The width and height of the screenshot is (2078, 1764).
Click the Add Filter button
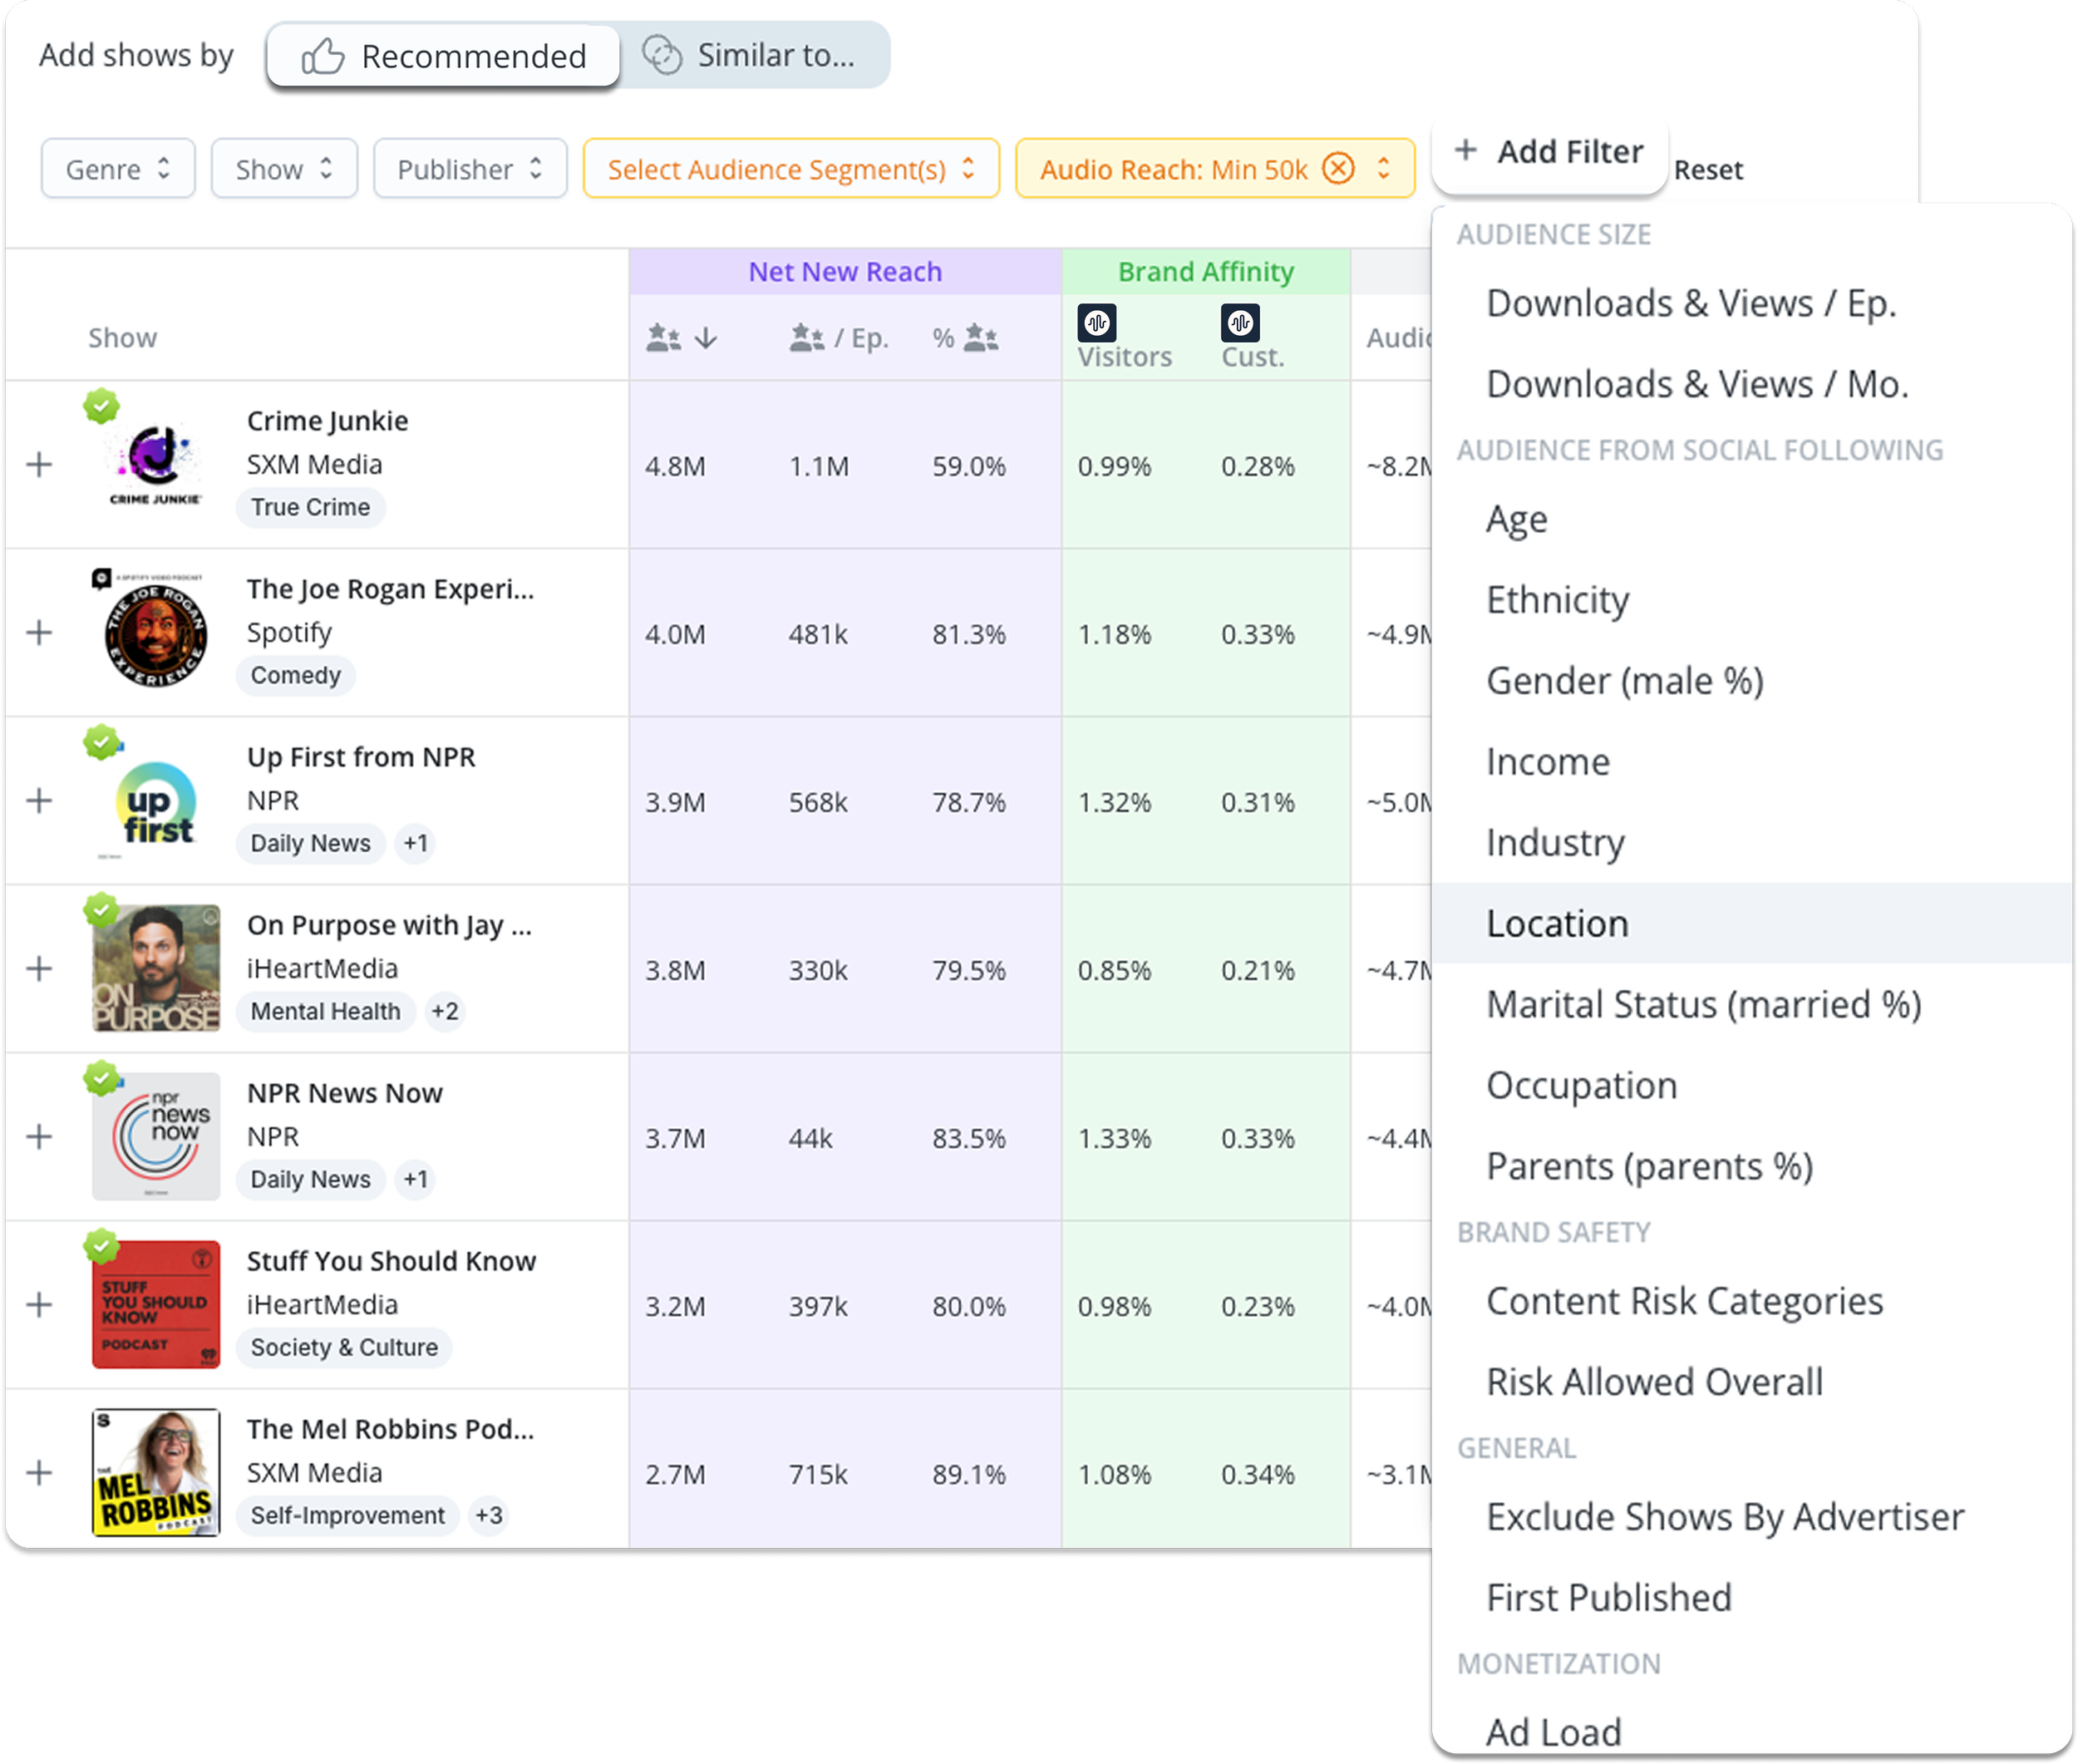click(x=1549, y=152)
